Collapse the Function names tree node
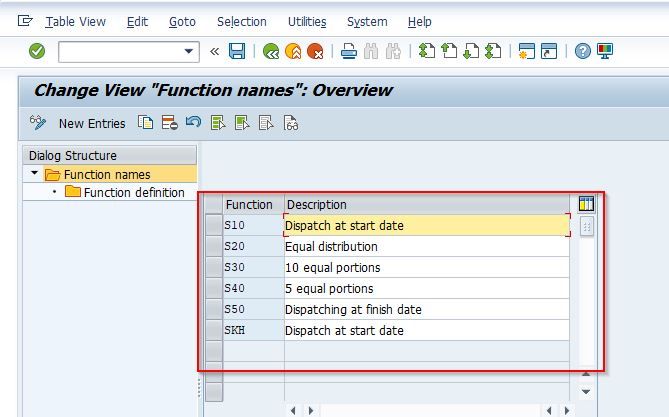669x417 pixels. (35, 173)
